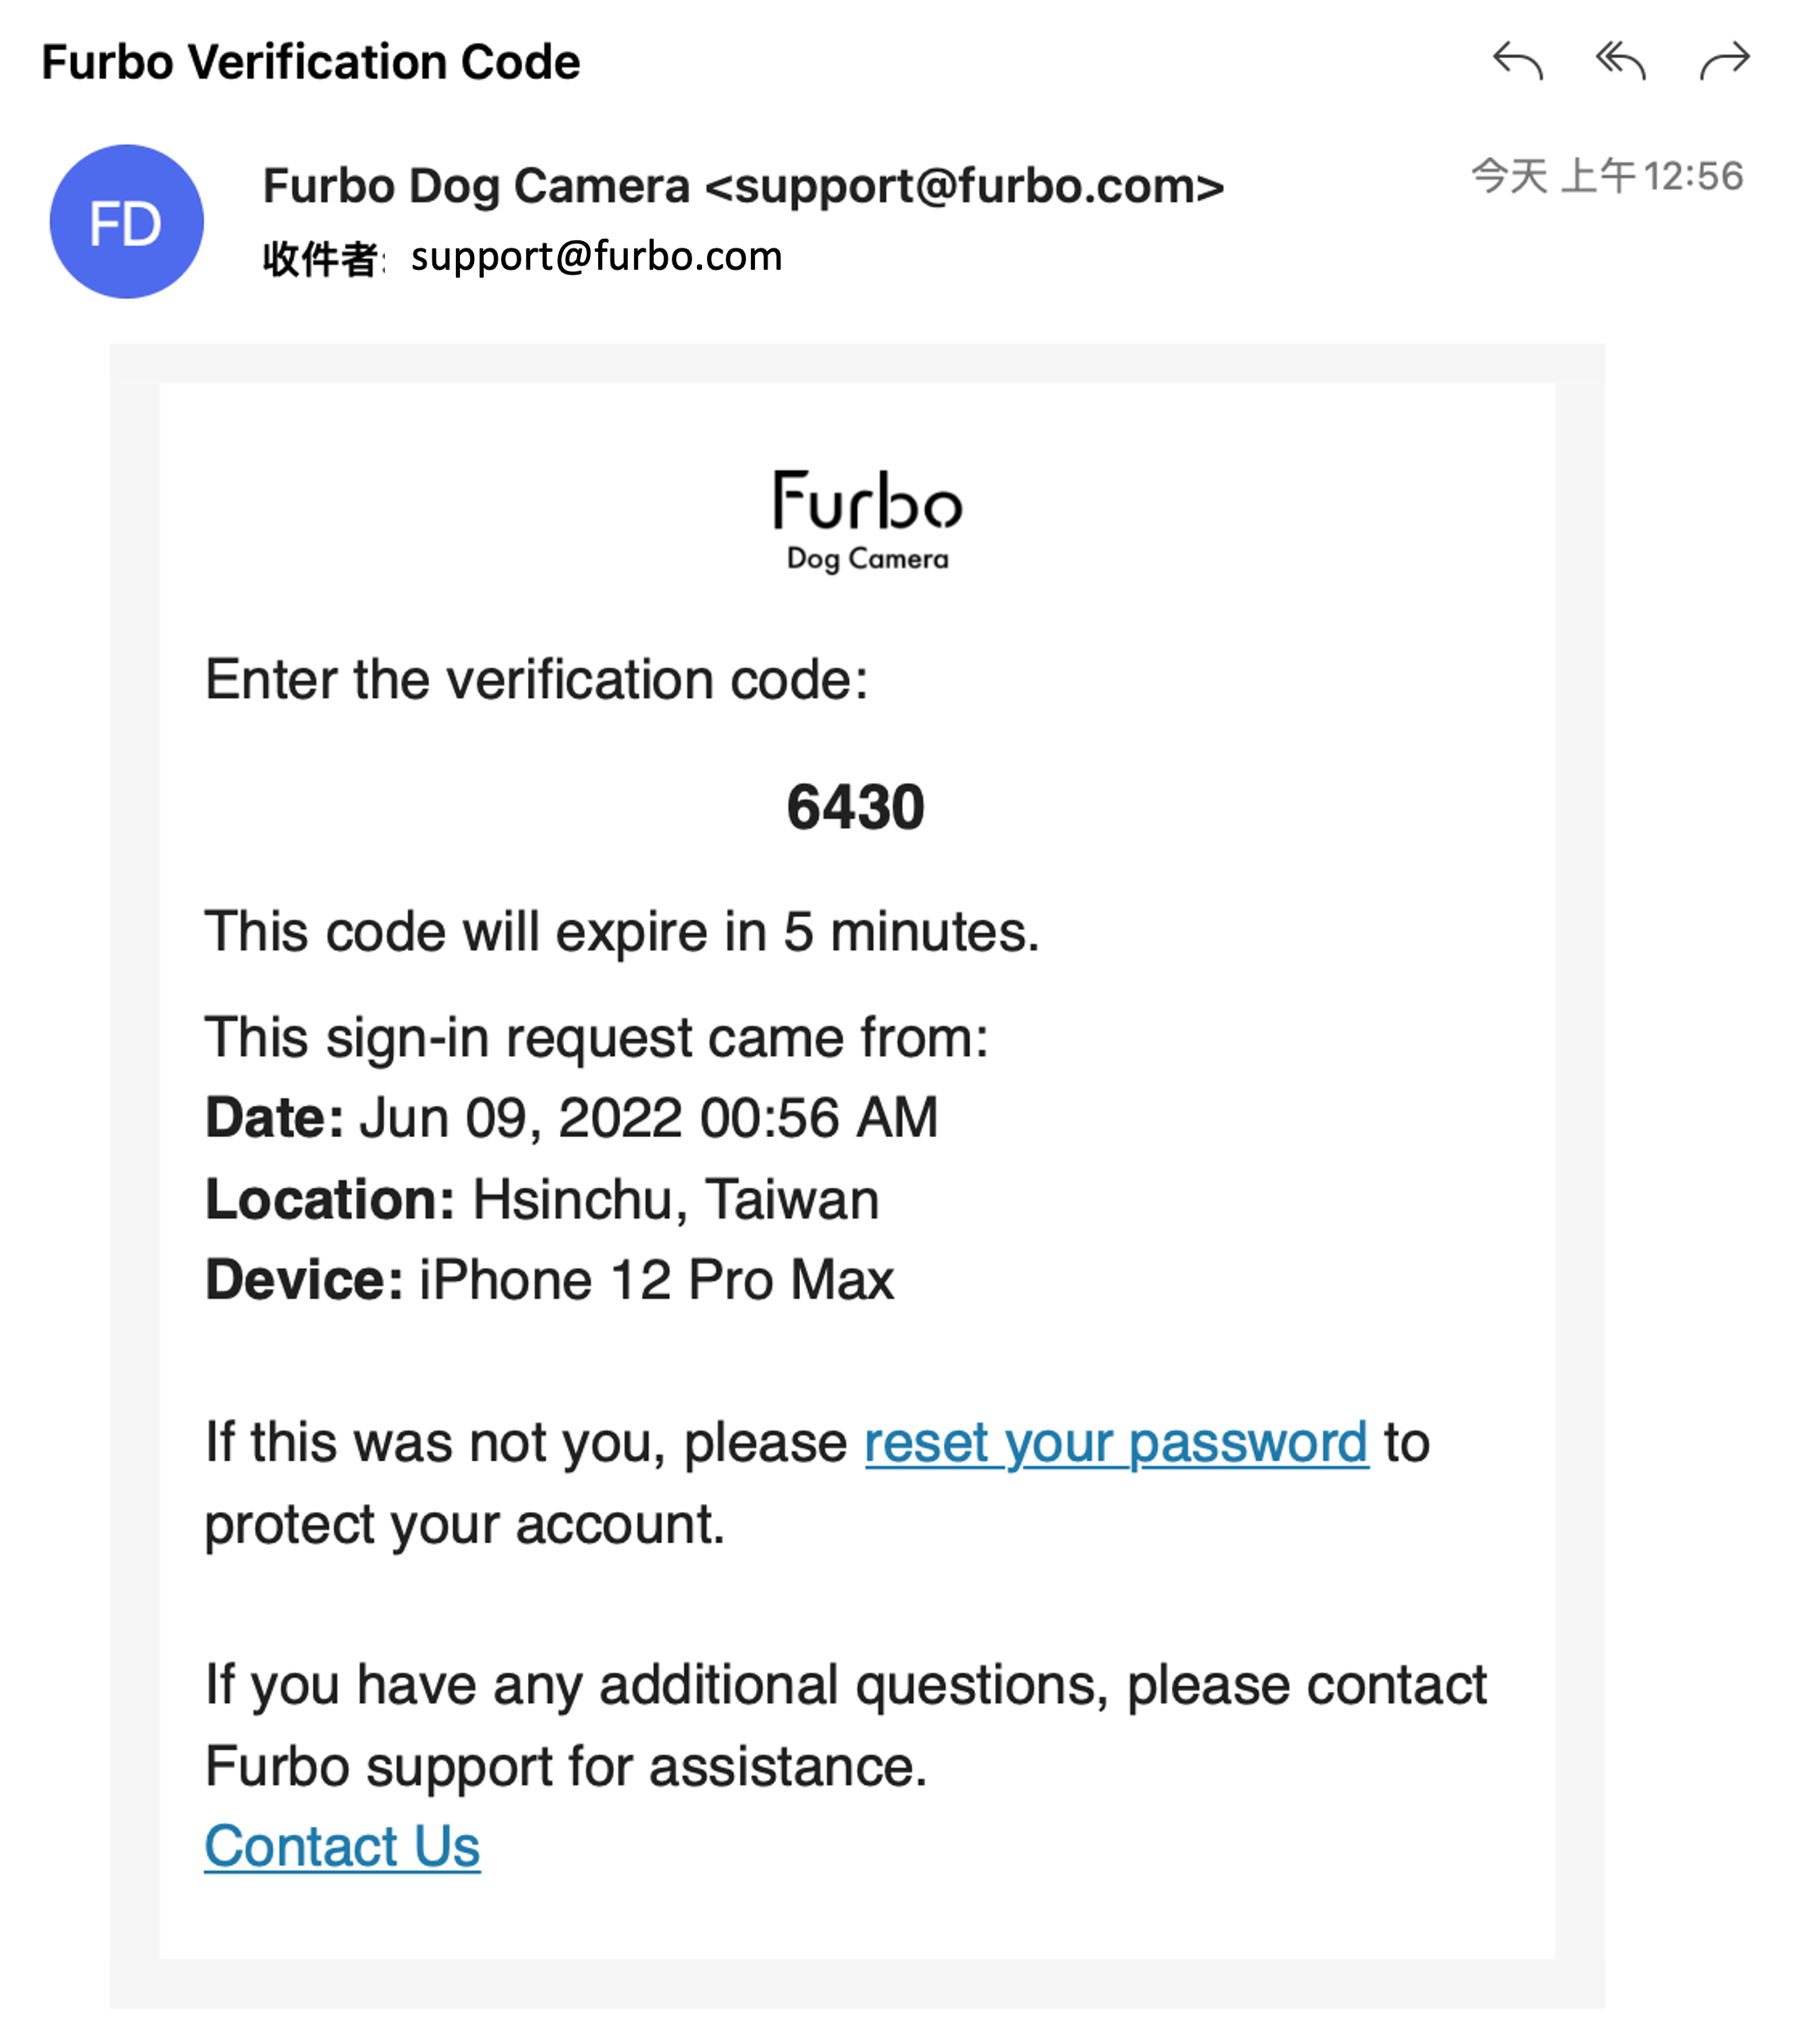Open the reset your password link
Screen dimensions: 1820x2023
1115,1443
